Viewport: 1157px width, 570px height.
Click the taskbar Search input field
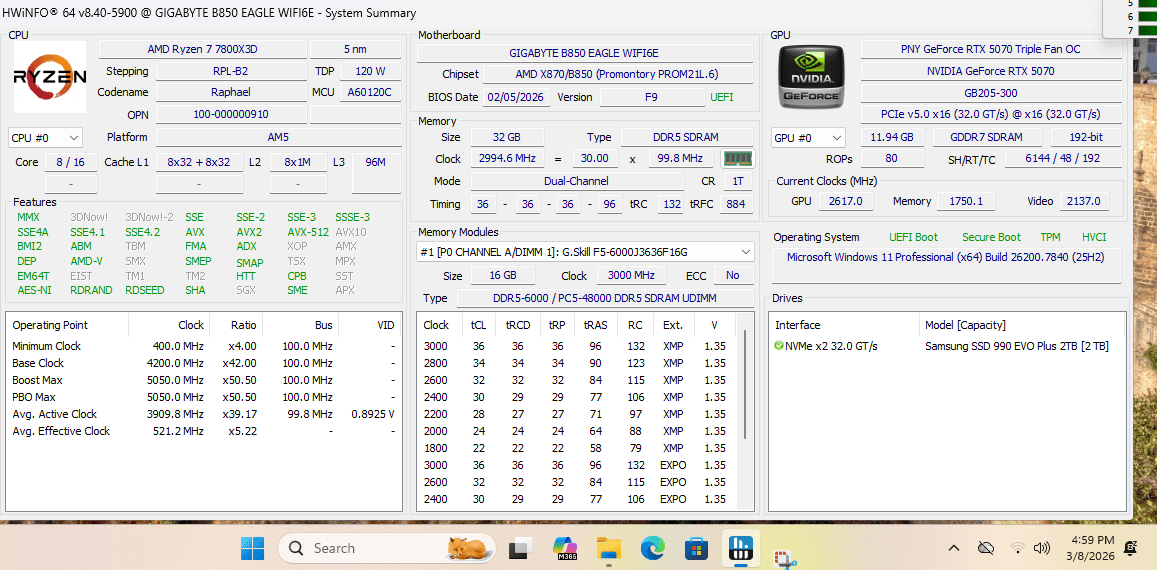coord(389,548)
